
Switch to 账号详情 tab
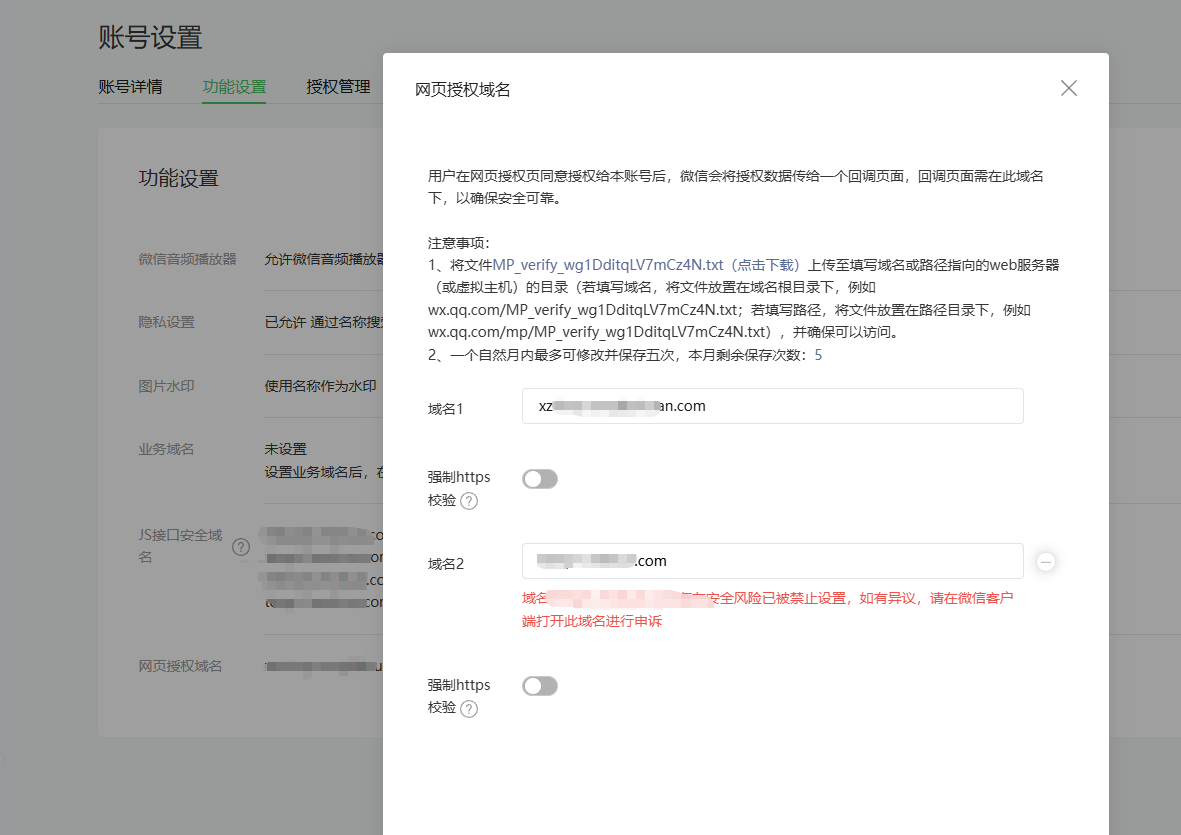pyautogui.click(x=130, y=87)
